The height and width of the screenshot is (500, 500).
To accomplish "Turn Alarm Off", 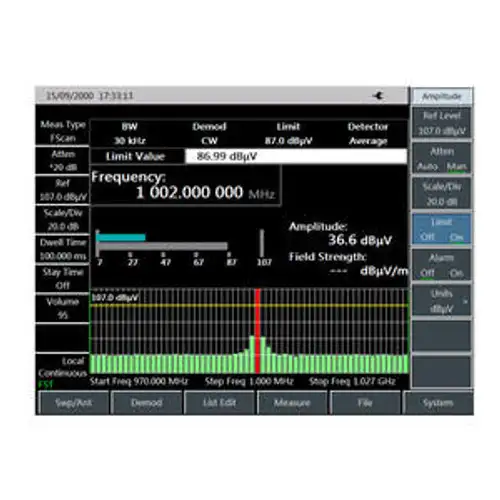I will click(x=427, y=273).
